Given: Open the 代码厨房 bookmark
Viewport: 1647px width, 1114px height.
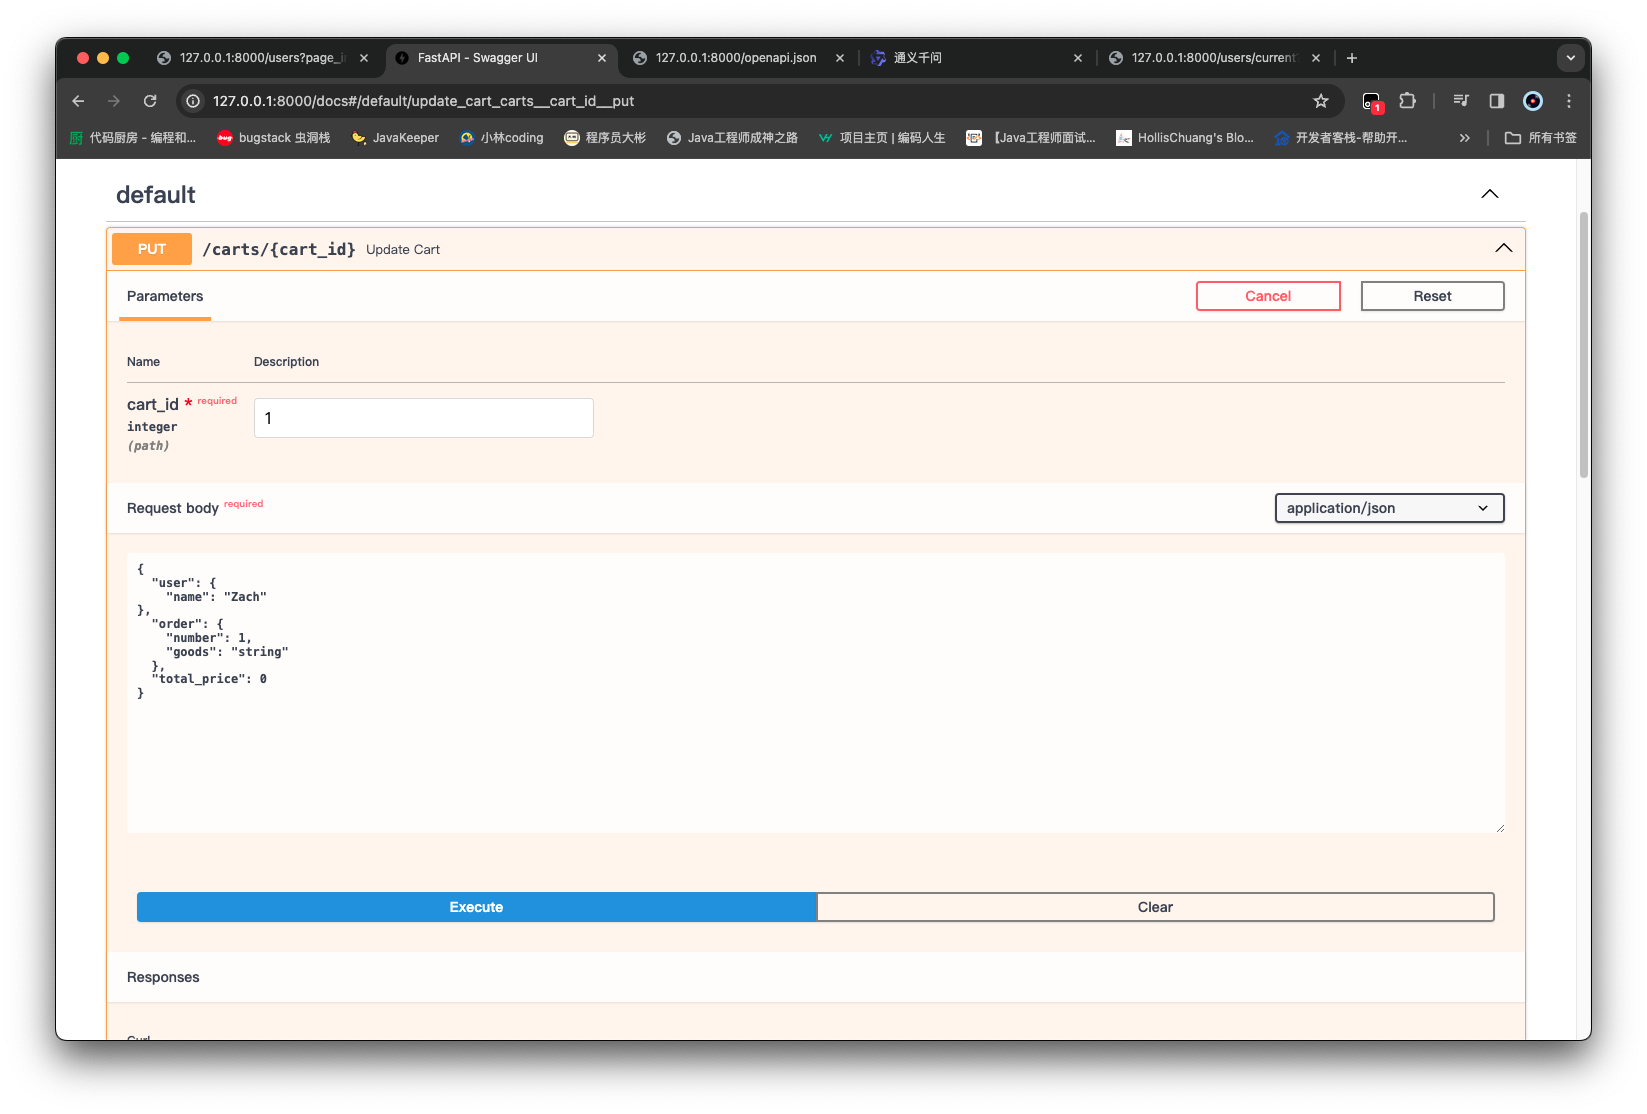Looking at the screenshot, I should click(133, 138).
